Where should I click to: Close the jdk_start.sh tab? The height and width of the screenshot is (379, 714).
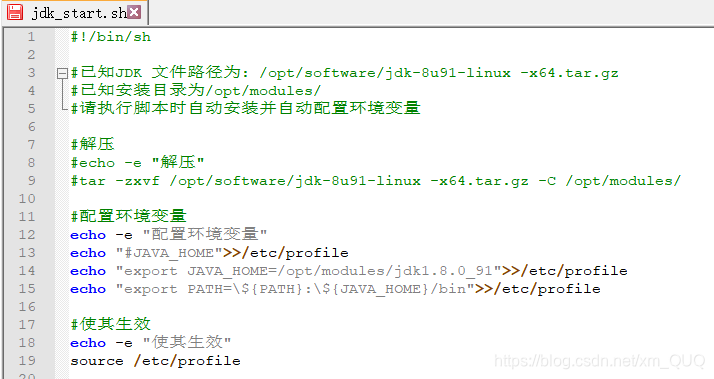134,12
